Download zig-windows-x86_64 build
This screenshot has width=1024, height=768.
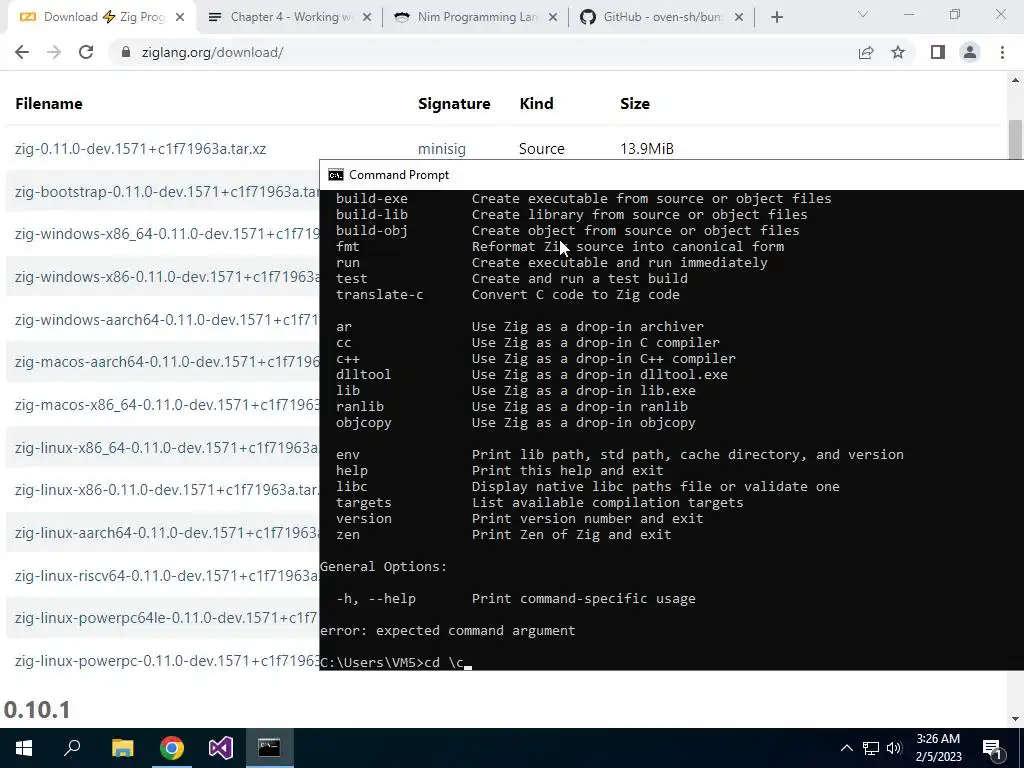click(167, 234)
